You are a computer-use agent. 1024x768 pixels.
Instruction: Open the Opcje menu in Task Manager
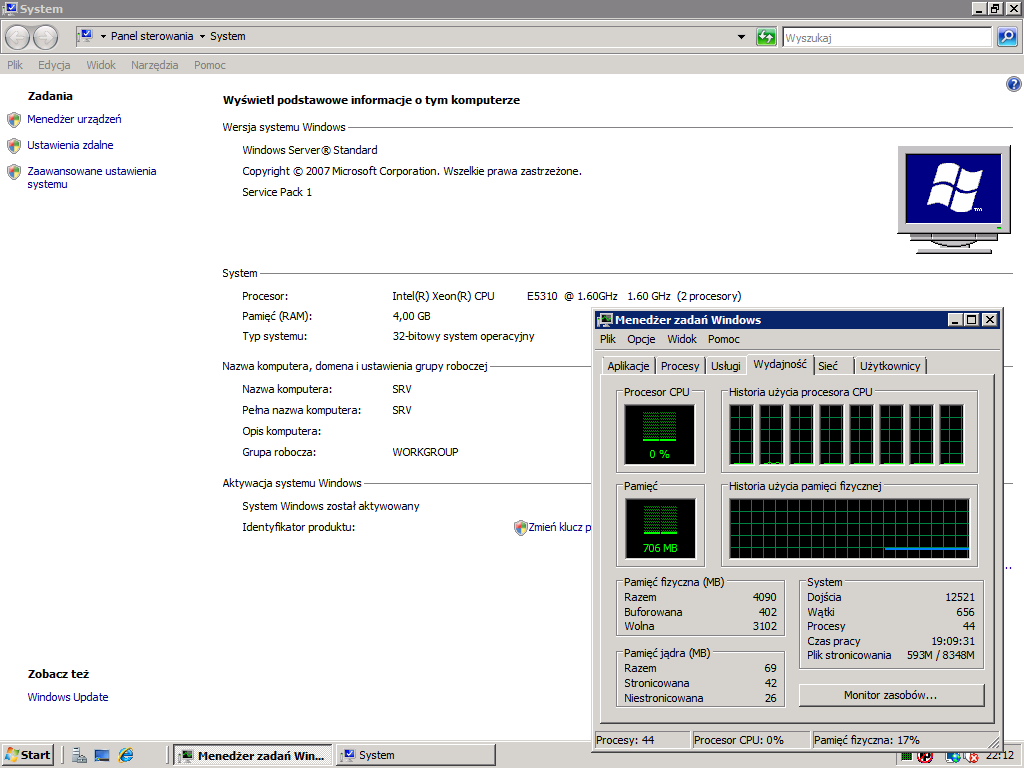point(641,340)
